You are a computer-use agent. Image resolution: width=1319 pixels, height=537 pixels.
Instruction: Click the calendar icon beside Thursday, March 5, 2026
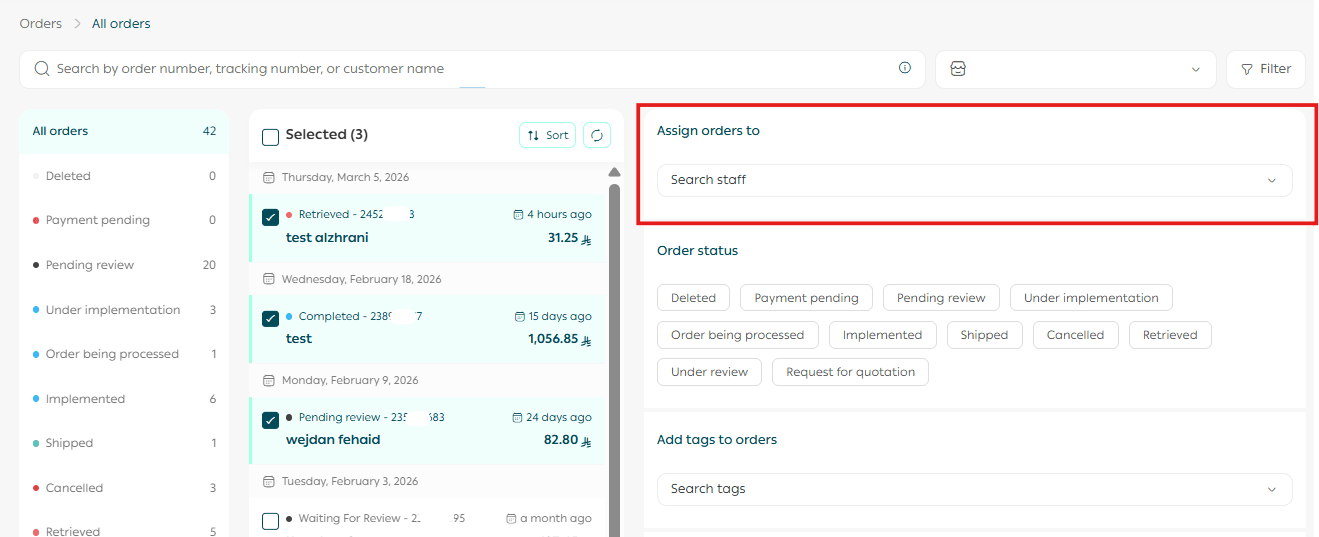[268, 178]
